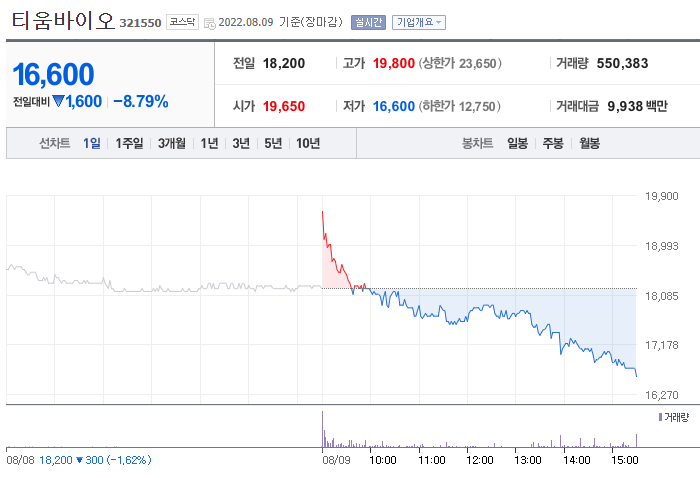This screenshot has width=700, height=478.
Task: Click the 19,900 price axis label
Action: tap(662, 196)
